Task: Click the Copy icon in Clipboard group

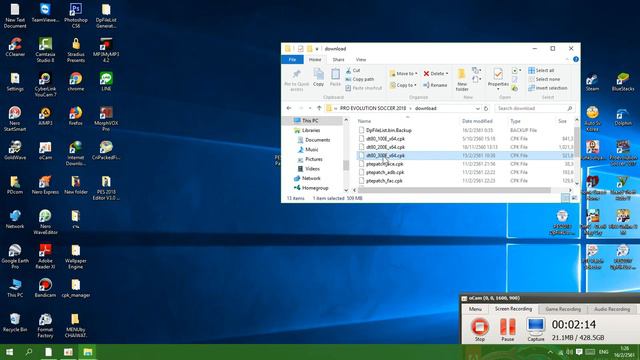Action: point(318,78)
